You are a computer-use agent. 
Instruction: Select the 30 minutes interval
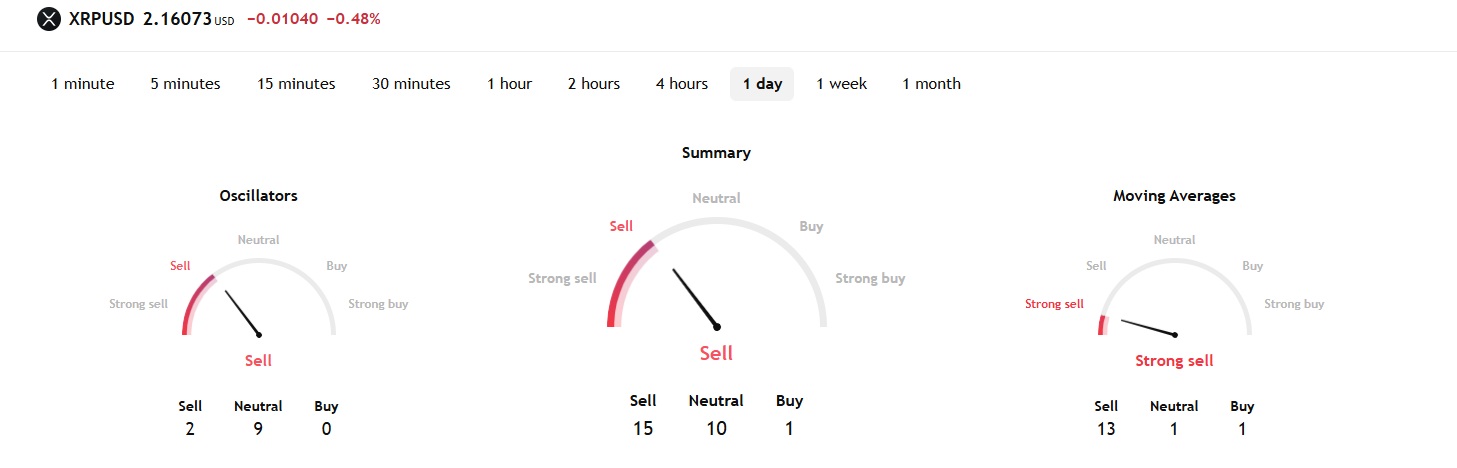pos(411,84)
